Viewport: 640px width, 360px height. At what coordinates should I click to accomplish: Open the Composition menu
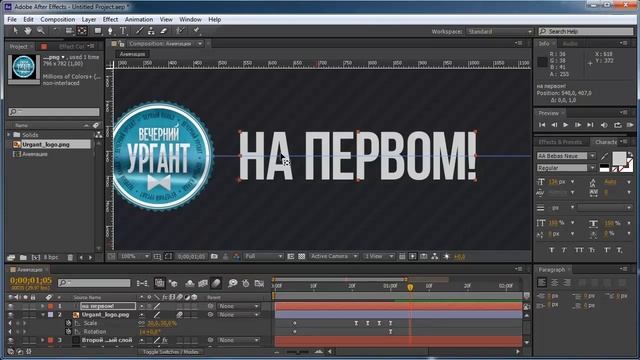pyautogui.click(x=58, y=19)
